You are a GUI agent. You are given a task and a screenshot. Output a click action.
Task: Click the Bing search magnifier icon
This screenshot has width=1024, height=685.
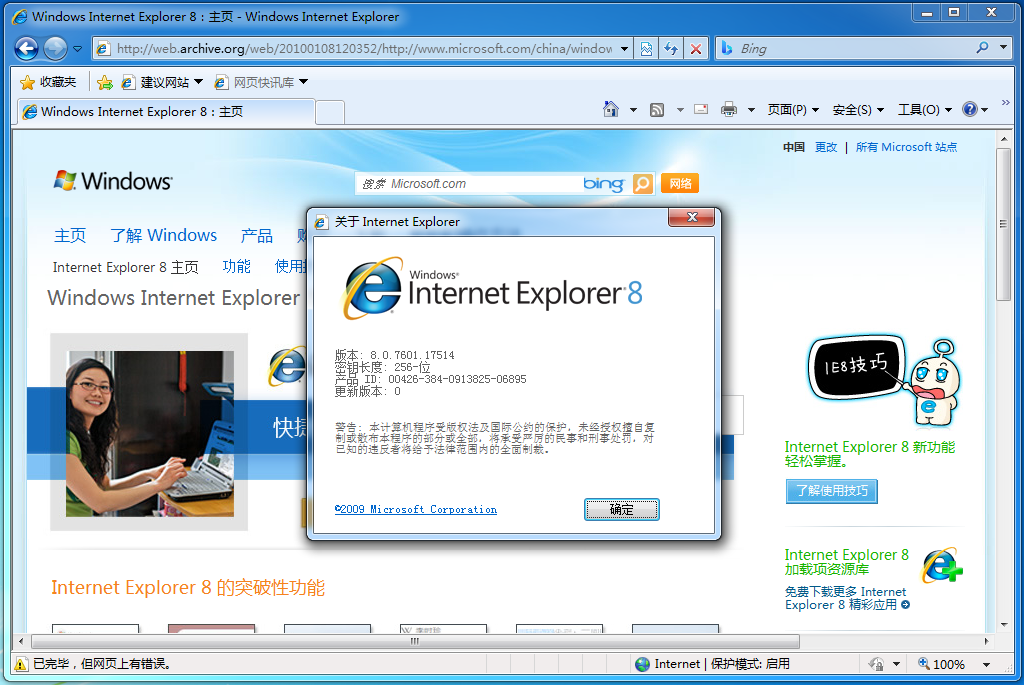[640, 184]
